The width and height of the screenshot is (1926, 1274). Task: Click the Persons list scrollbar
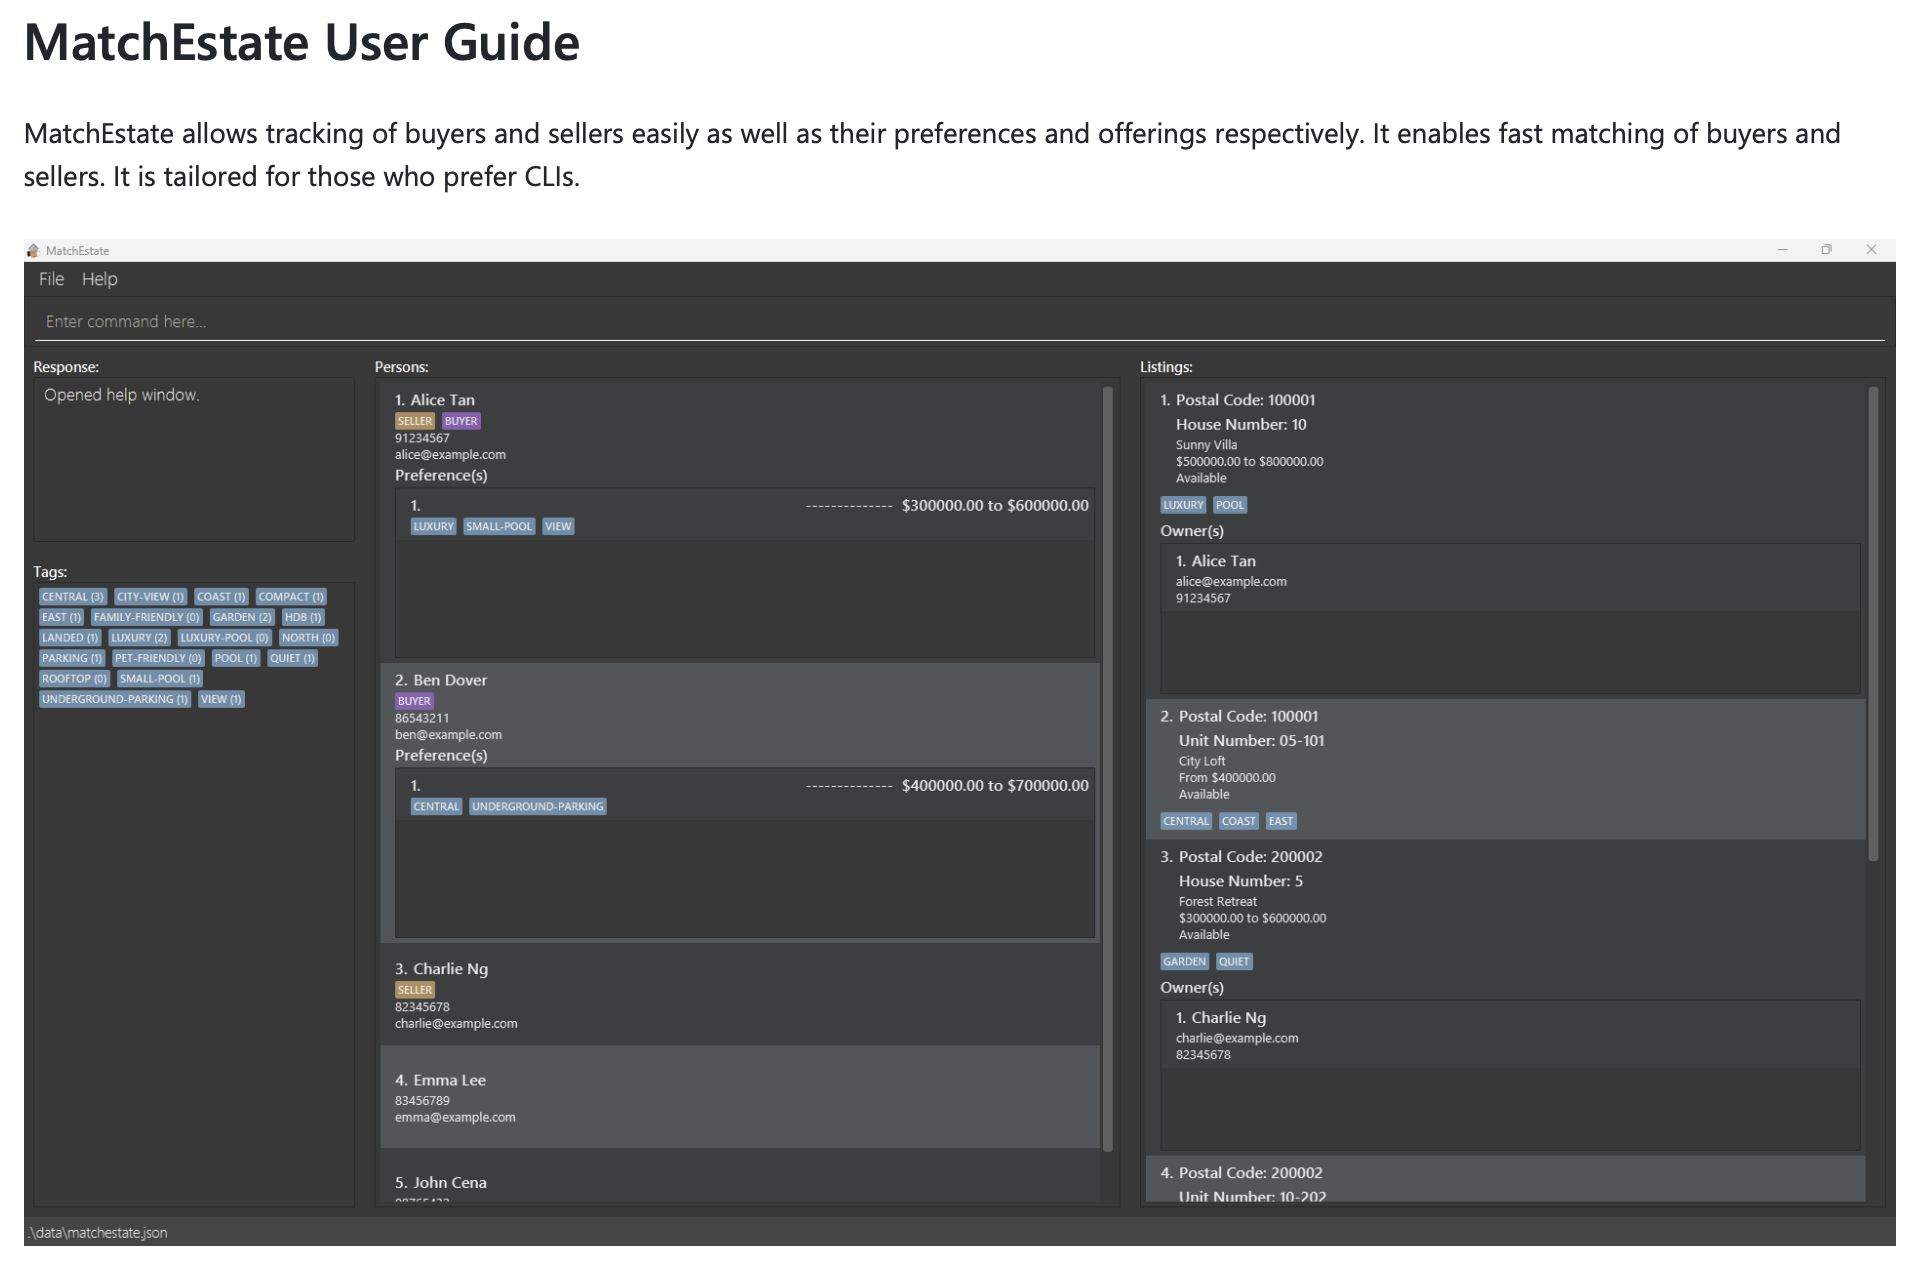coord(1107,769)
